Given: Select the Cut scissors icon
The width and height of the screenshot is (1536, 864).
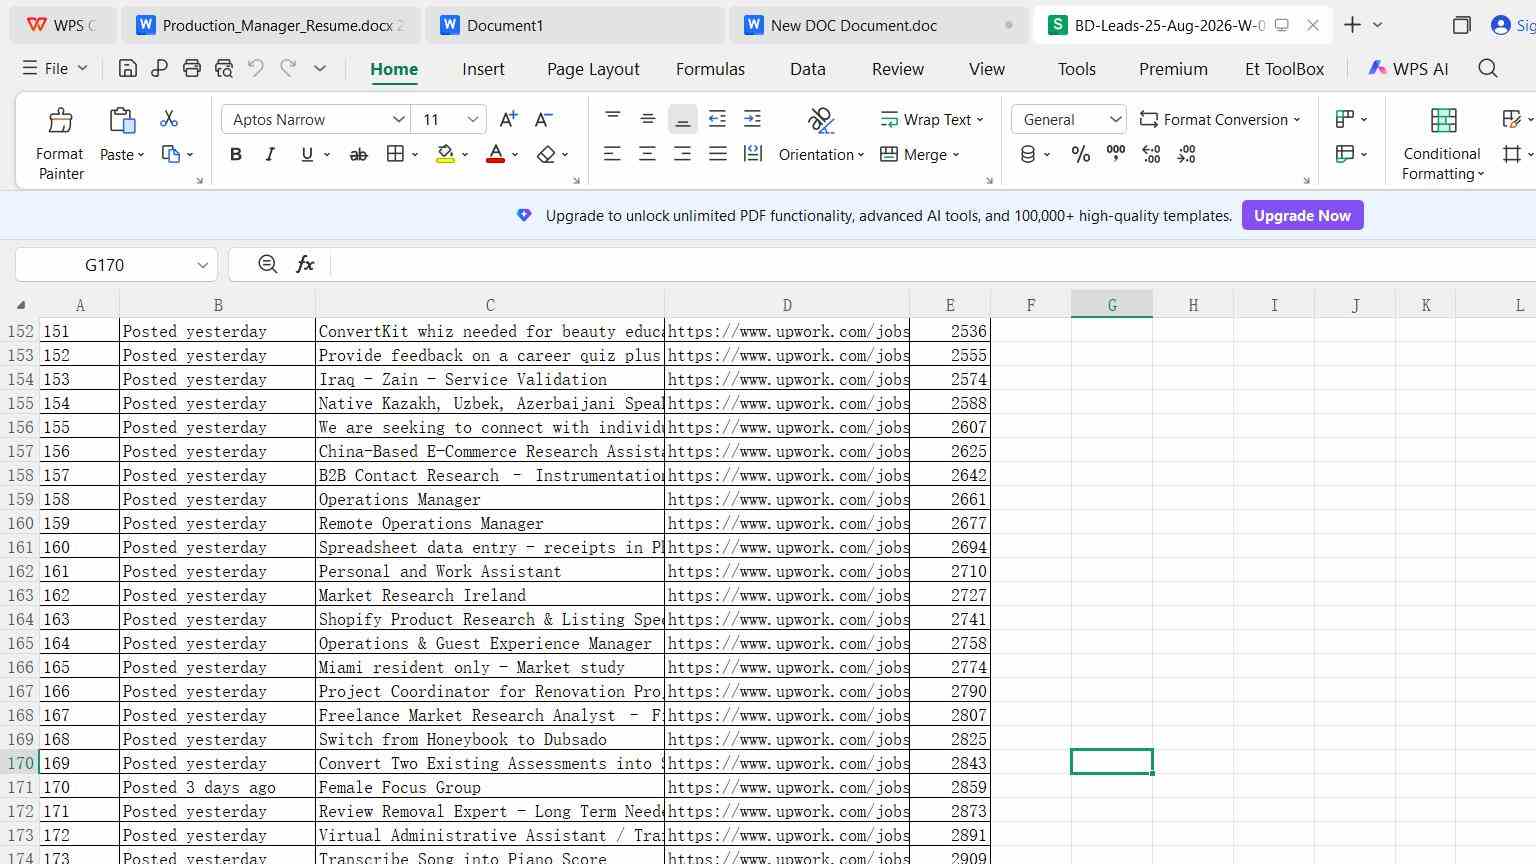Looking at the screenshot, I should click(x=169, y=119).
